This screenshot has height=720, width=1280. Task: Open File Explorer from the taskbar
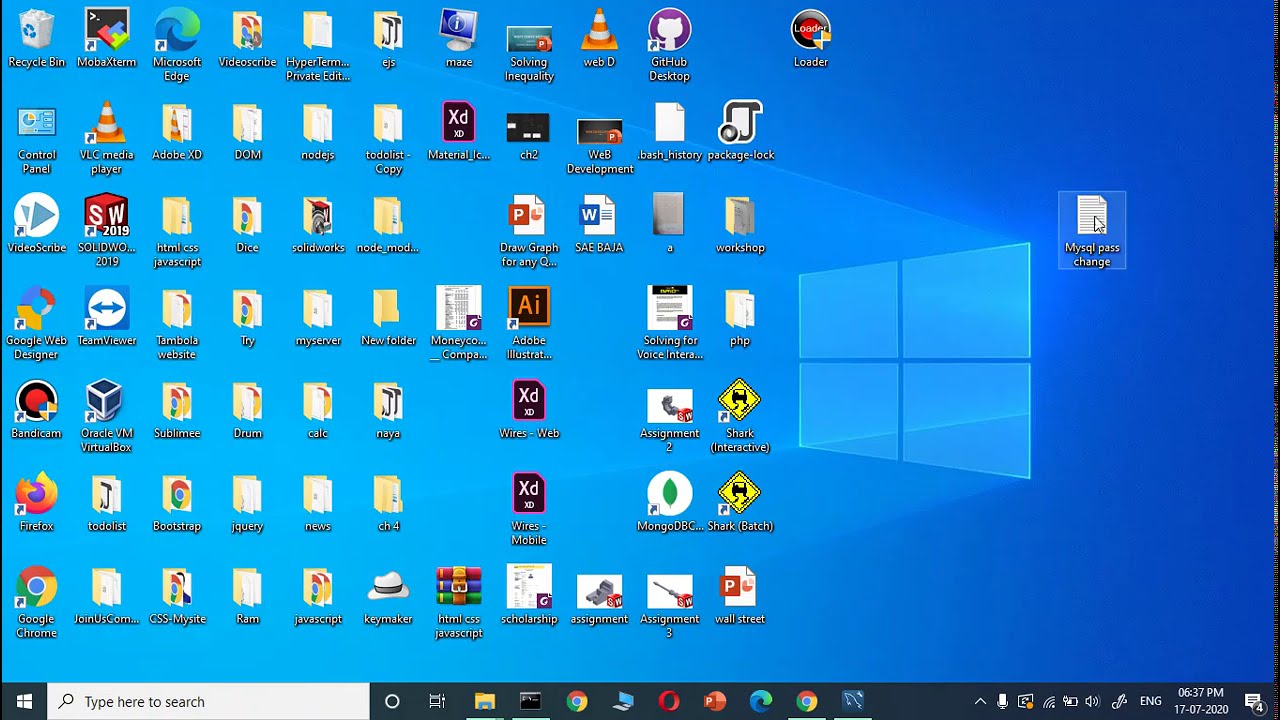(x=484, y=701)
